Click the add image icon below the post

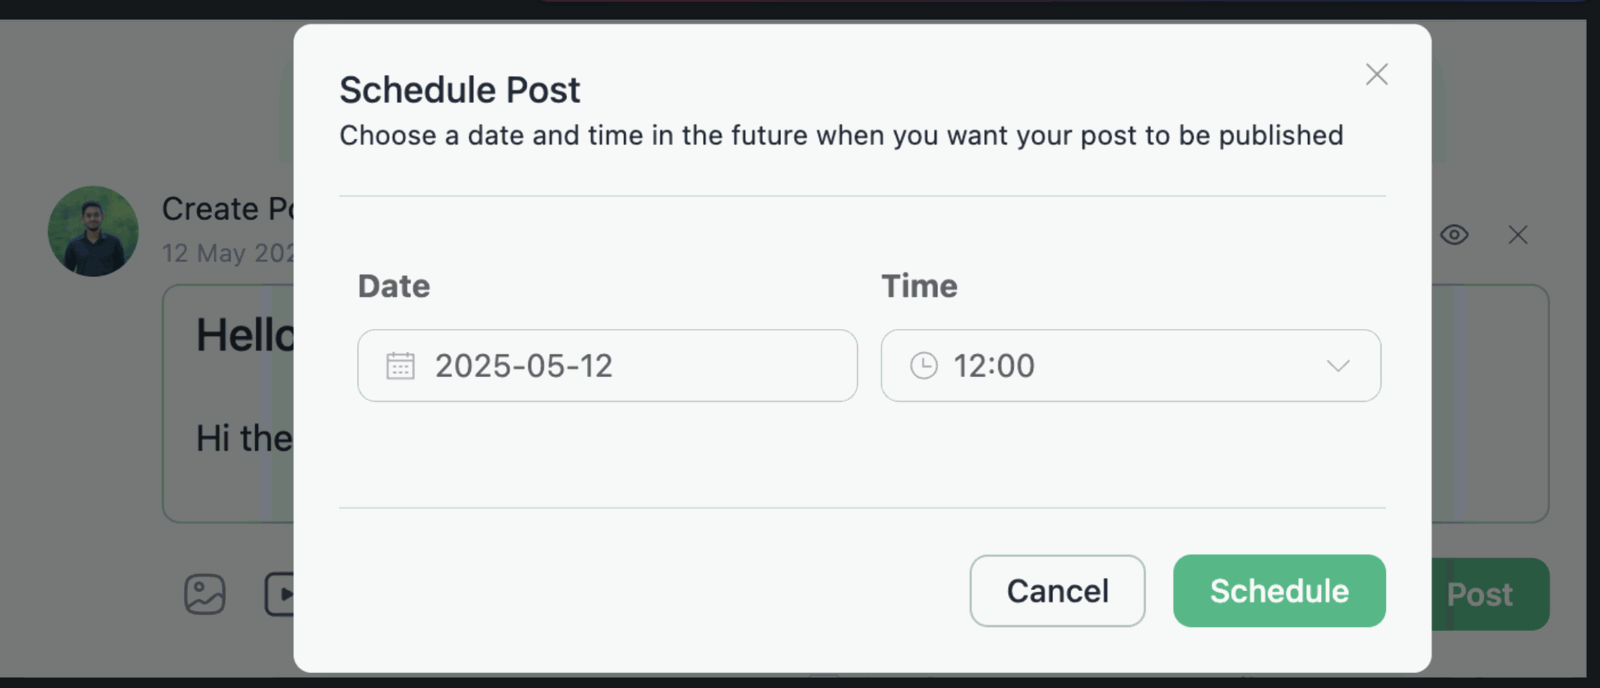[x=205, y=594]
